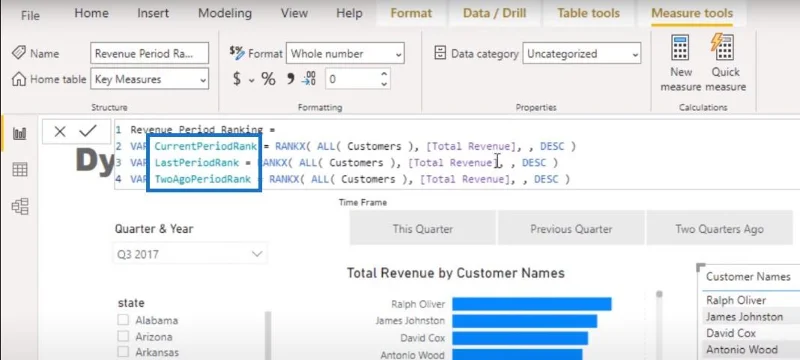The height and width of the screenshot is (360, 800).
Task: Click the measure Name input field
Action: pyautogui.click(x=149, y=54)
